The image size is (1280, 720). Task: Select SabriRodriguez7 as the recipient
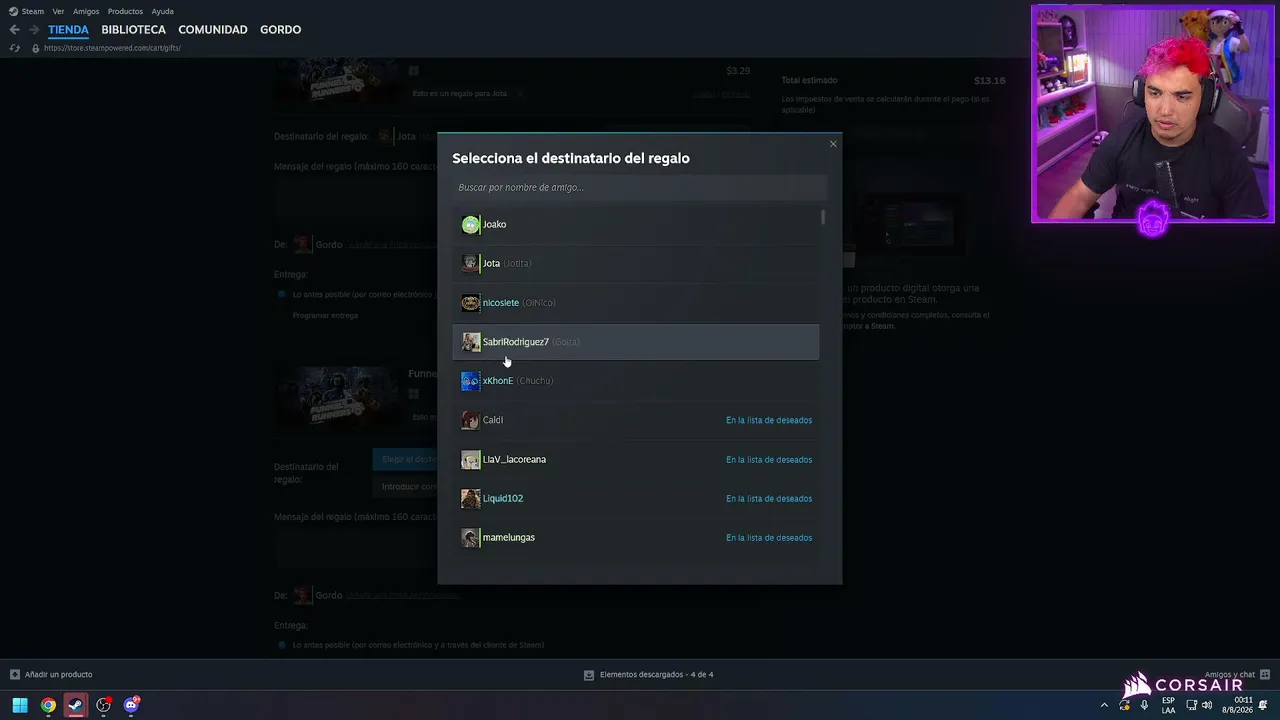tap(636, 342)
